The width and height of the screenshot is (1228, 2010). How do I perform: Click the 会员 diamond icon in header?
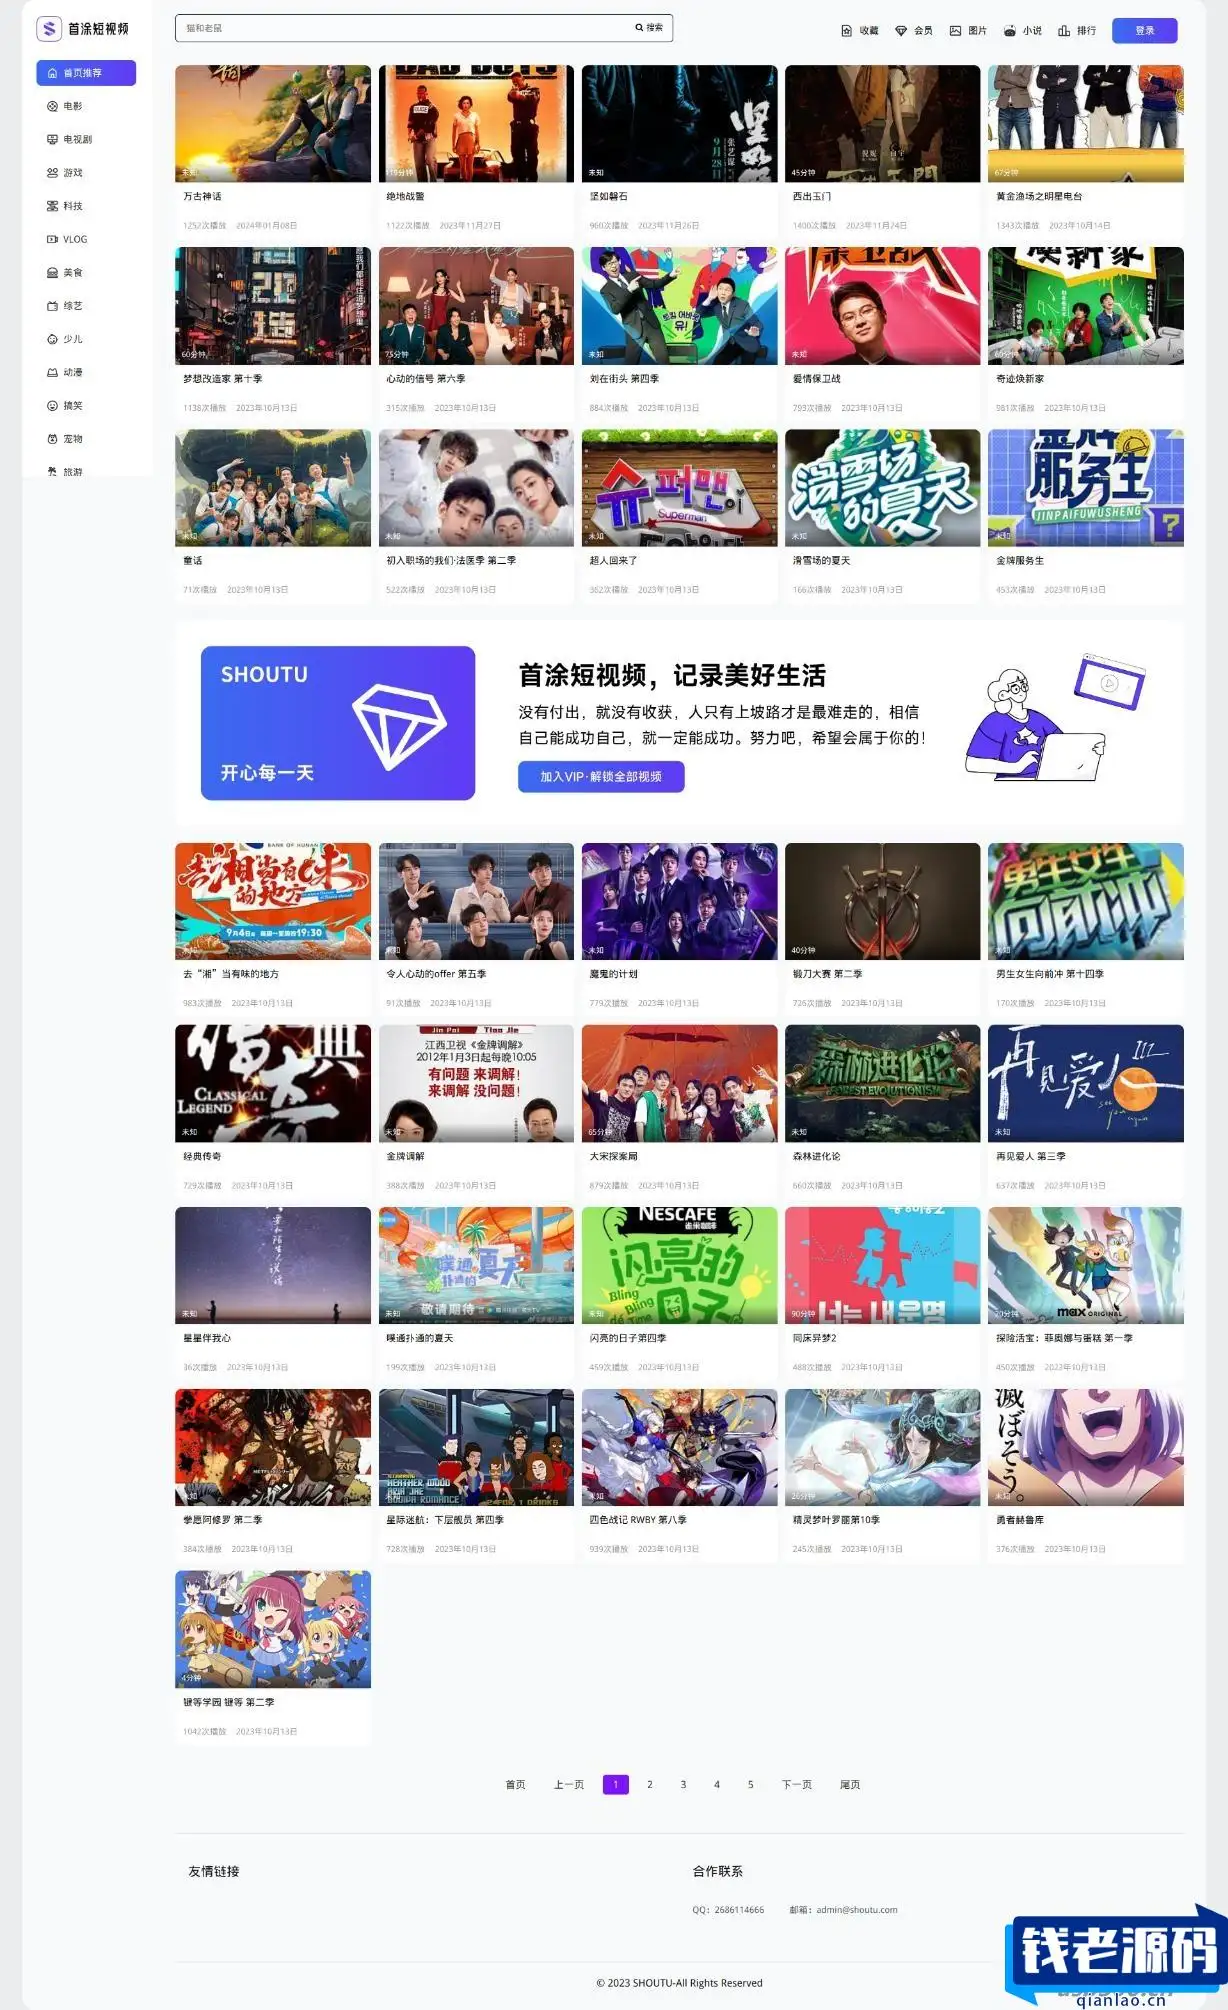click(x=900, y=30)
